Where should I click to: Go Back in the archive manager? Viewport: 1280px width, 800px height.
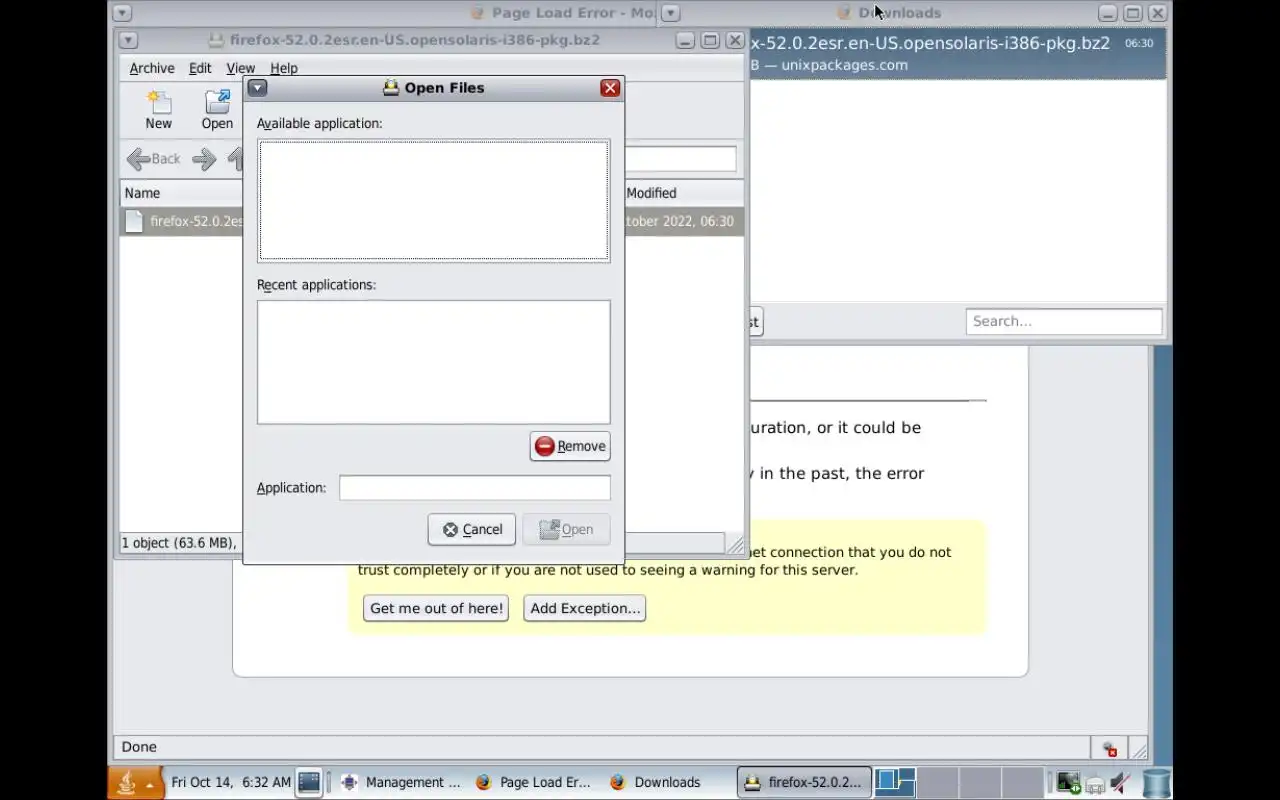coord(154,158)
